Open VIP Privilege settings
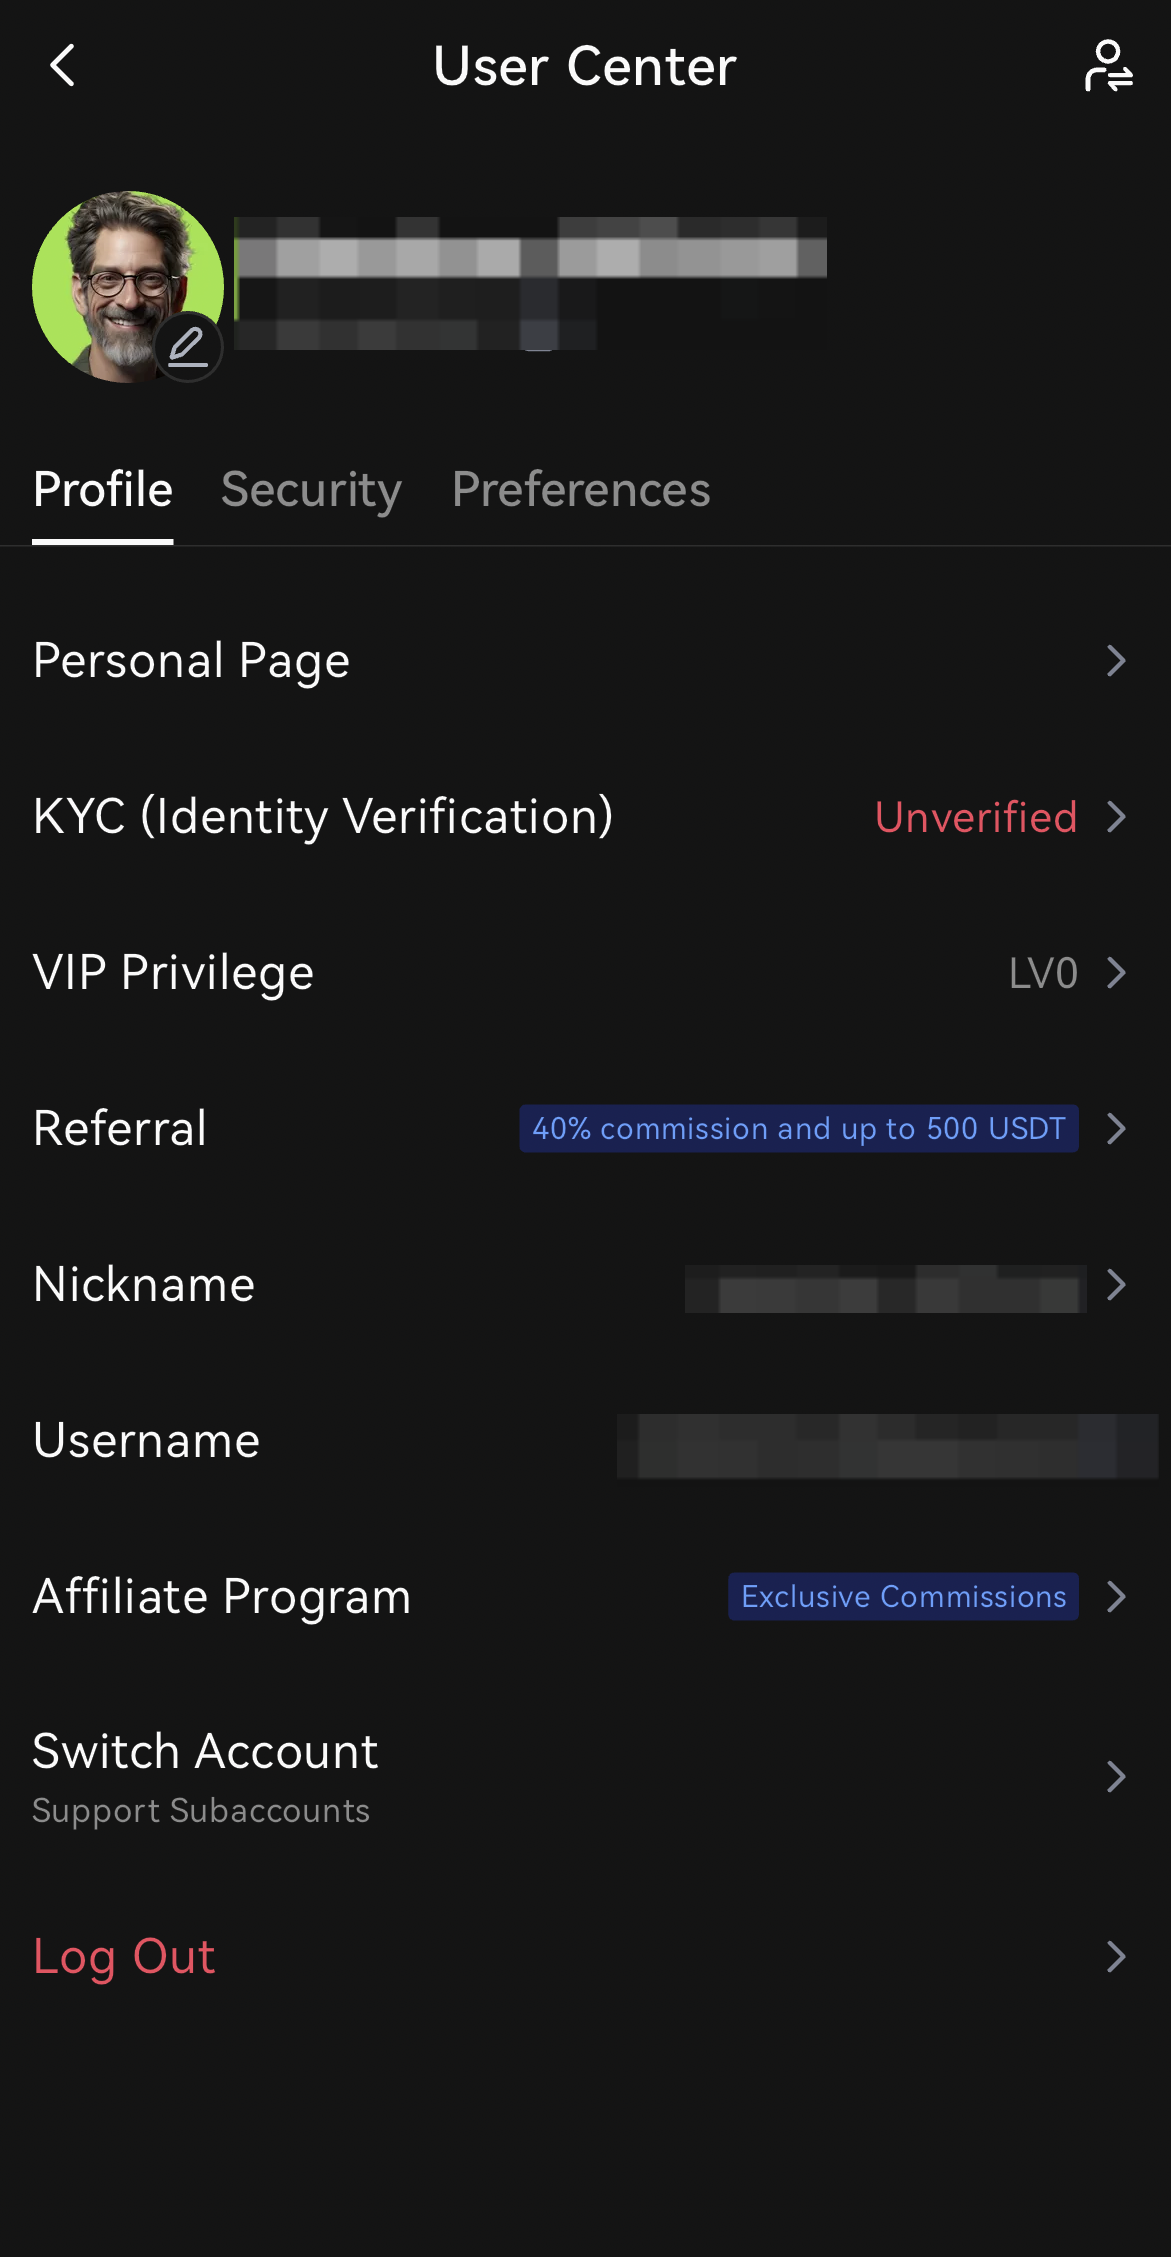This screenshot has height=2257, width=1171. pyautogui.click(x=174, y=973)
